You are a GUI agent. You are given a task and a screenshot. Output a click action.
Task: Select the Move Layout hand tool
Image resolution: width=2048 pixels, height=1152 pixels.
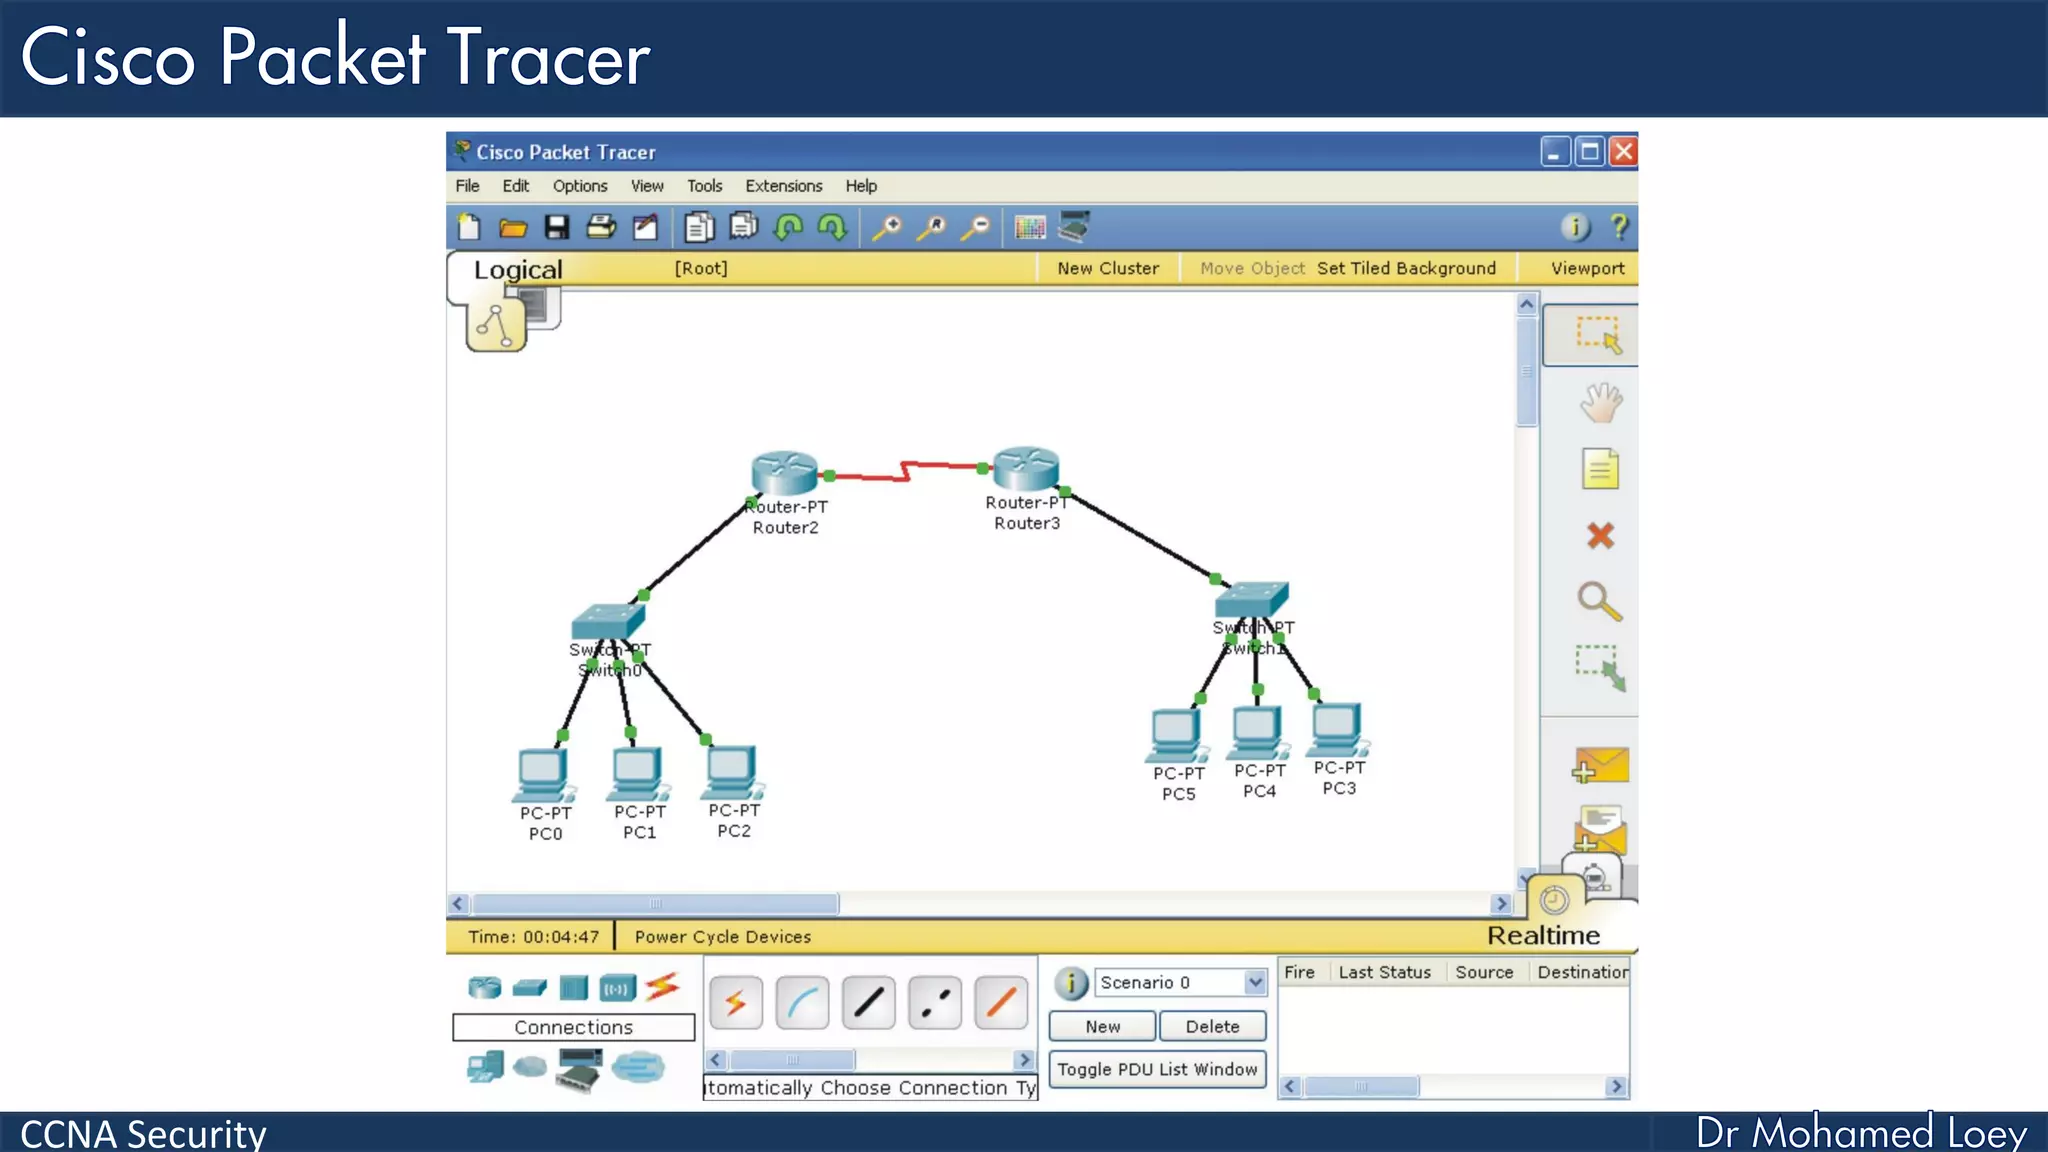pos(1600,403)
